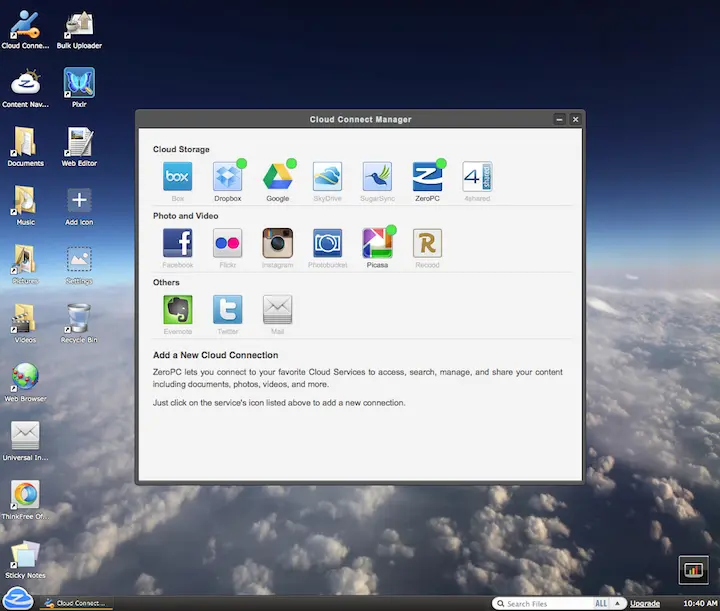Screen dimensions: 720x611
Task: Open the Documents folder on desktop
Action: click(x=25, y=147)
